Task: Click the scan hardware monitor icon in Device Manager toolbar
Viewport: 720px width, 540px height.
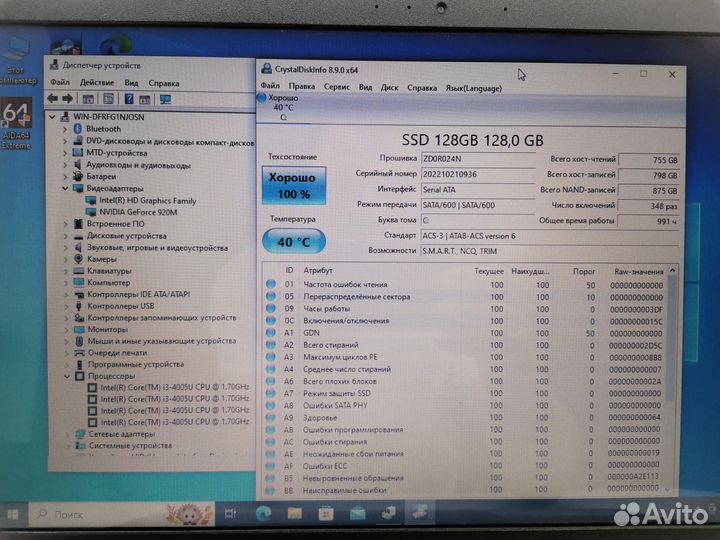Action: click(165, 99)
